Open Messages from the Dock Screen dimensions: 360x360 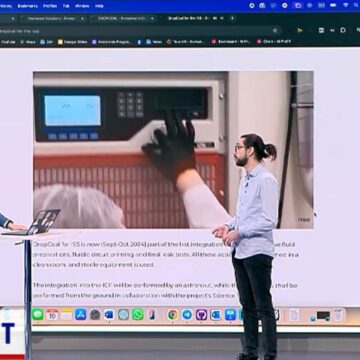pyautogui.click(x=38, y=314)
